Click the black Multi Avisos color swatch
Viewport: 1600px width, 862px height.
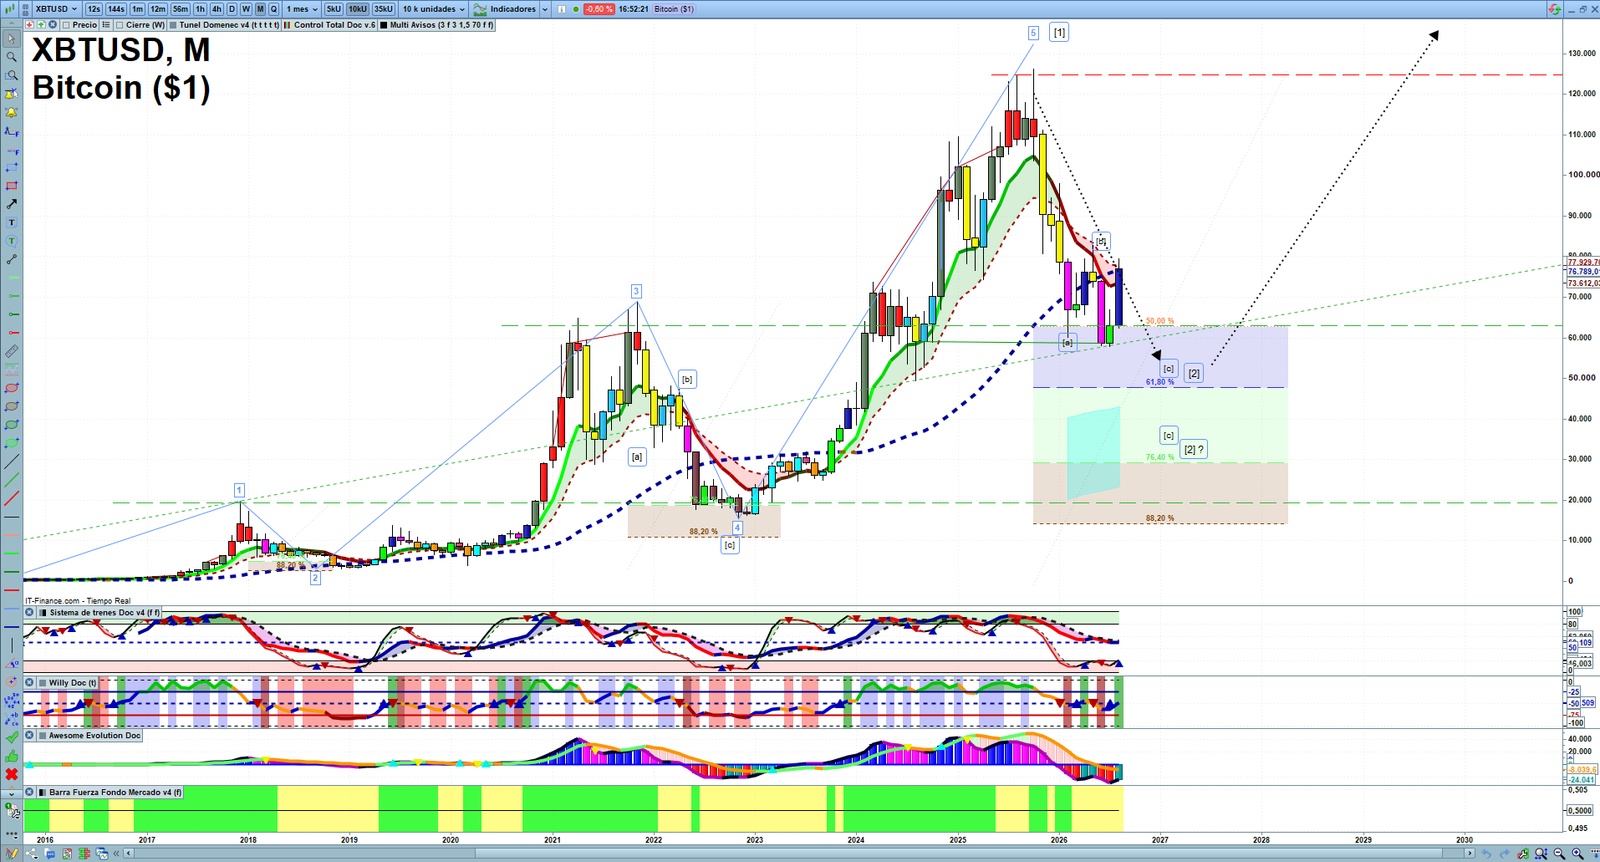click(x=383, y=24)
